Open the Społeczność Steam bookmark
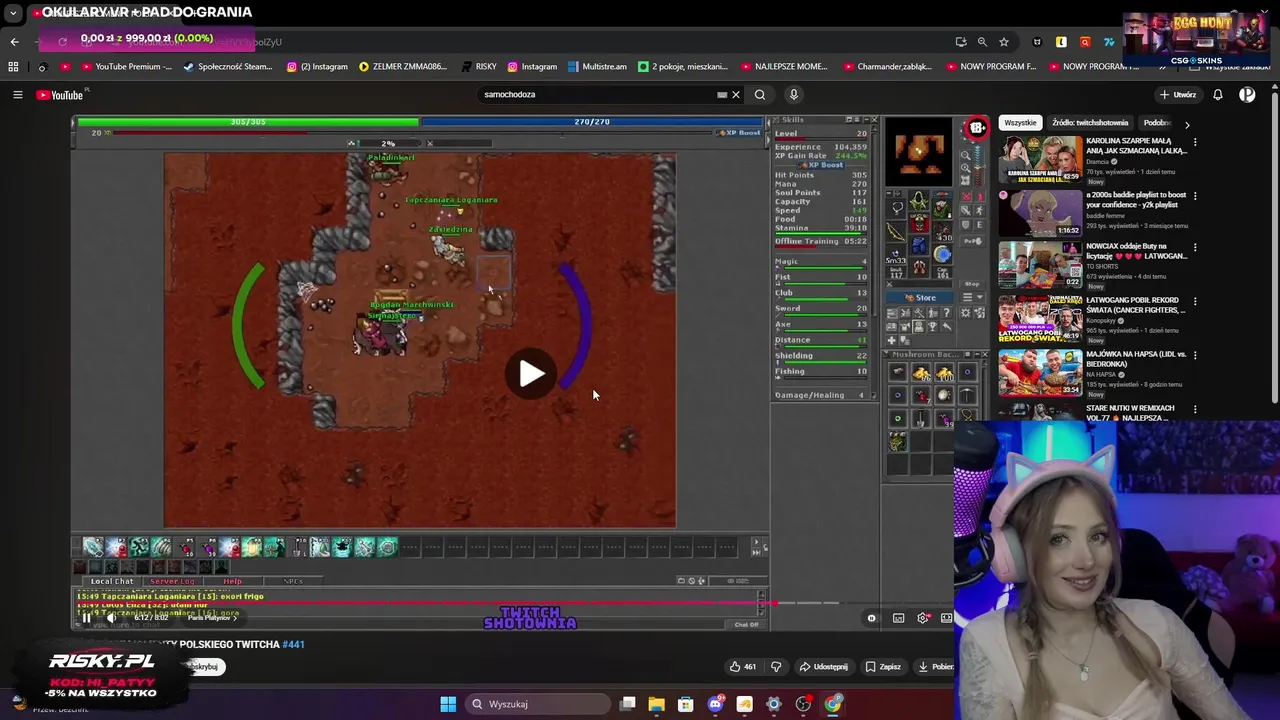The image size is (1280, 720). tap(227, 67)
